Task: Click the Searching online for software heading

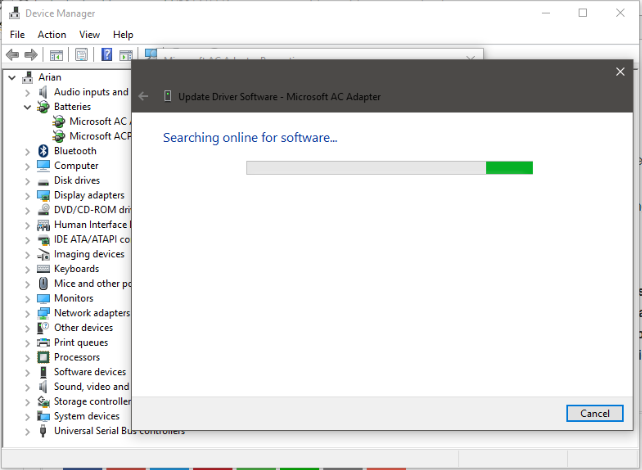Action: (250, 138)
